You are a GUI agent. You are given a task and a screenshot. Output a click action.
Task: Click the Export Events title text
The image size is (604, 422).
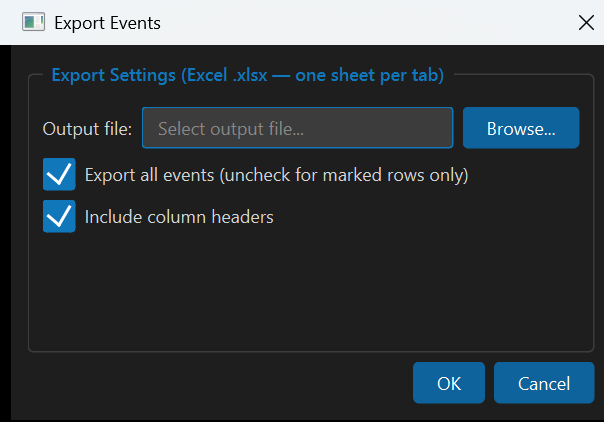(x=107, y=23)
